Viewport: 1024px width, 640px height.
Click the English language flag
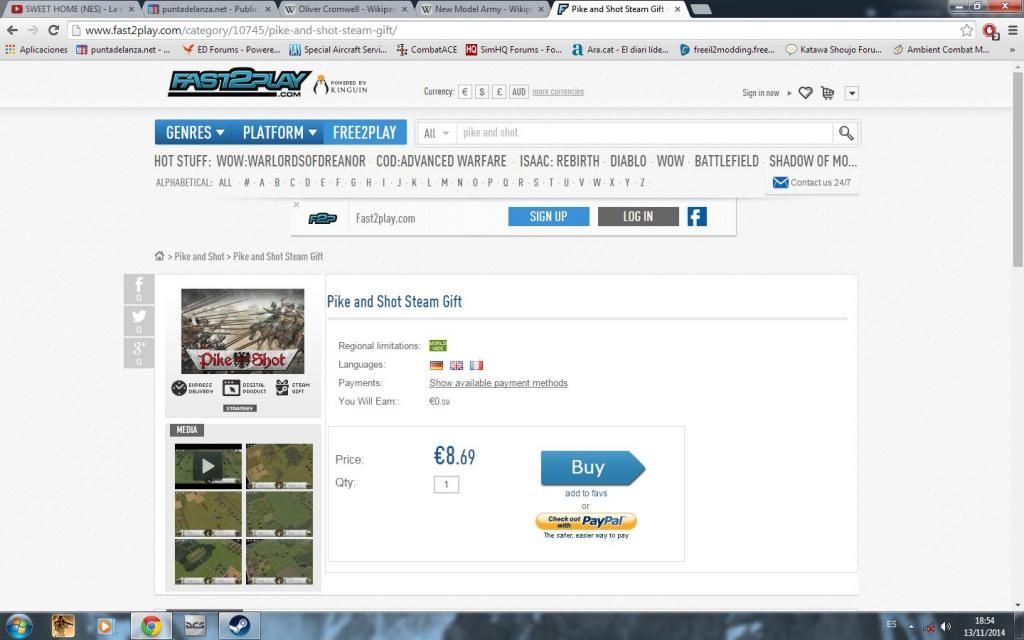(x=456, y=365)
